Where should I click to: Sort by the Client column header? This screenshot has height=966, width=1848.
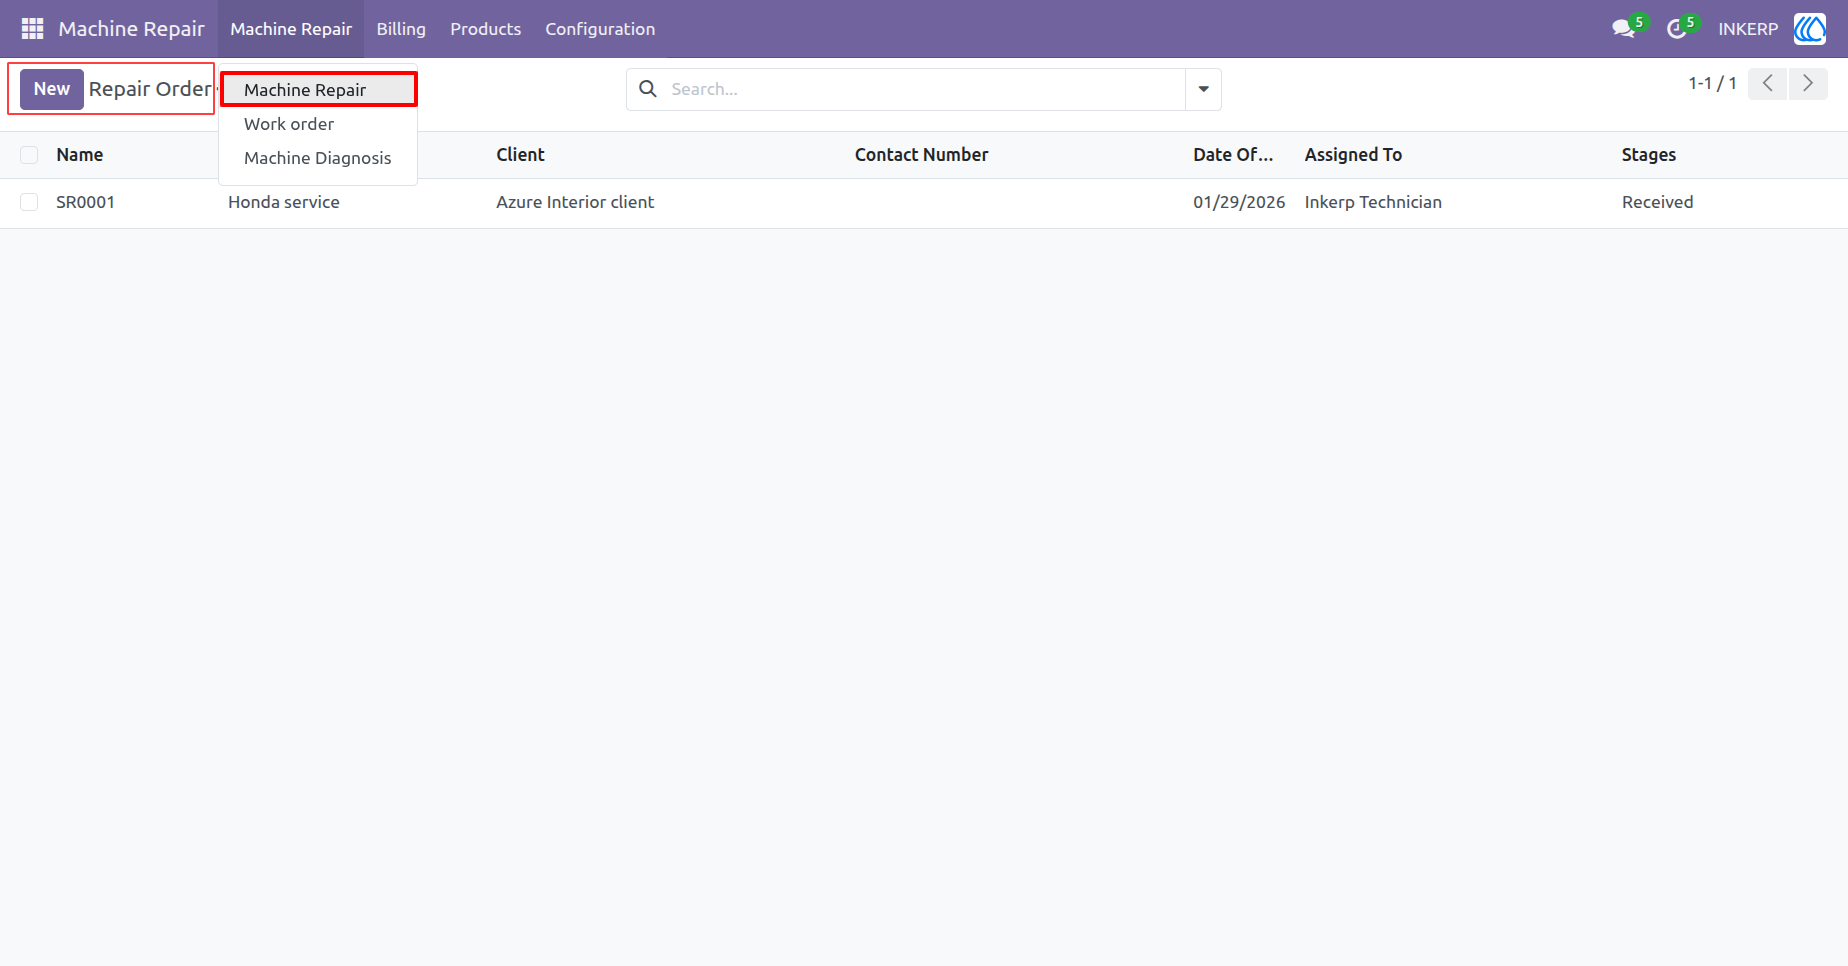(520, 155)
